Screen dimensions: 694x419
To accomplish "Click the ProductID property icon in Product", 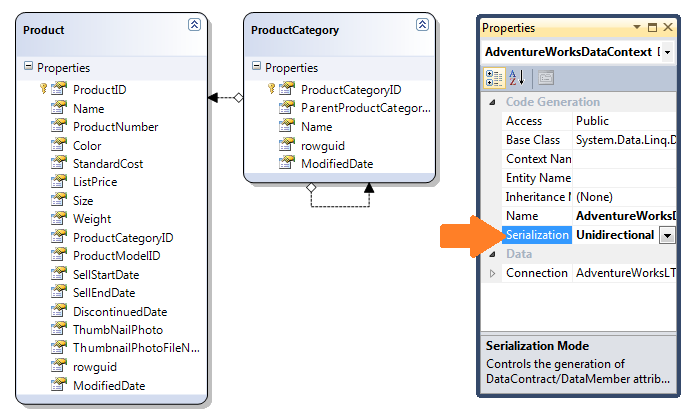I will (x=59, y=89).
